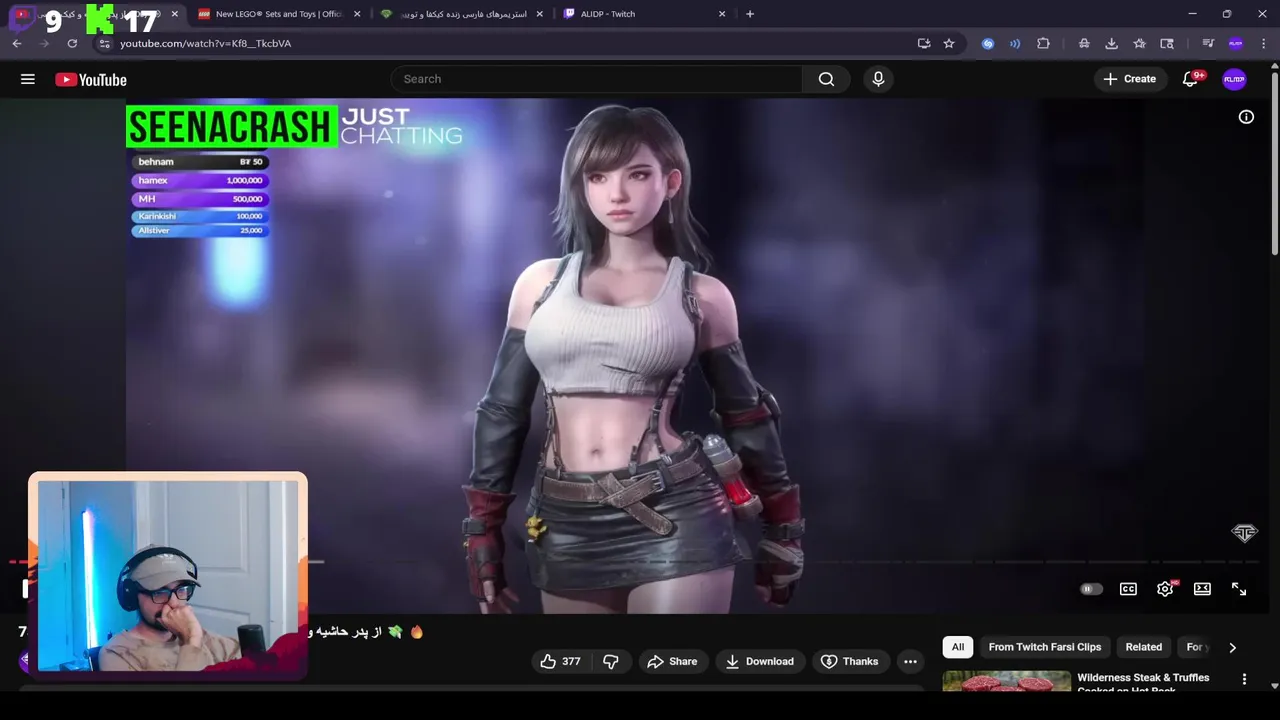Expand the suggestion chips right arrow

[1232, 647]
